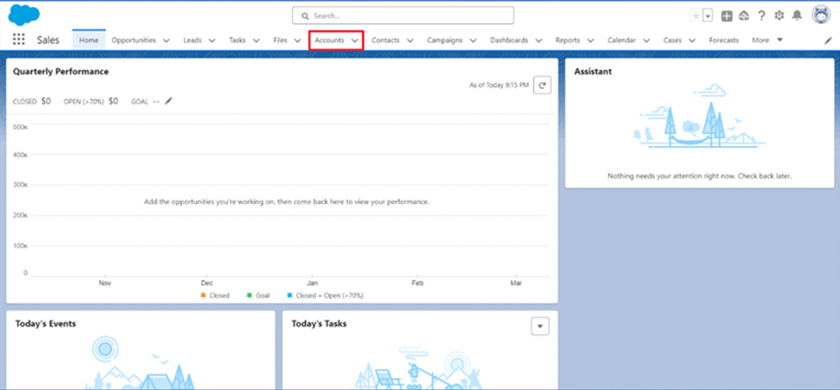This screenshot has height=390, width=840.
Task: Open the Help question mark icon
Action: point(761,16)
